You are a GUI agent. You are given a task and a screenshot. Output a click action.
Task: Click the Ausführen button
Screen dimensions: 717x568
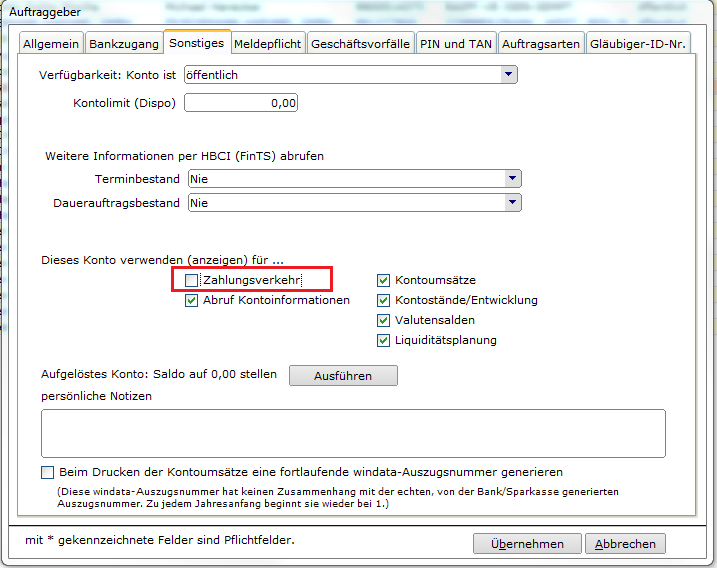pyautogui.click(x=343, y=375)
